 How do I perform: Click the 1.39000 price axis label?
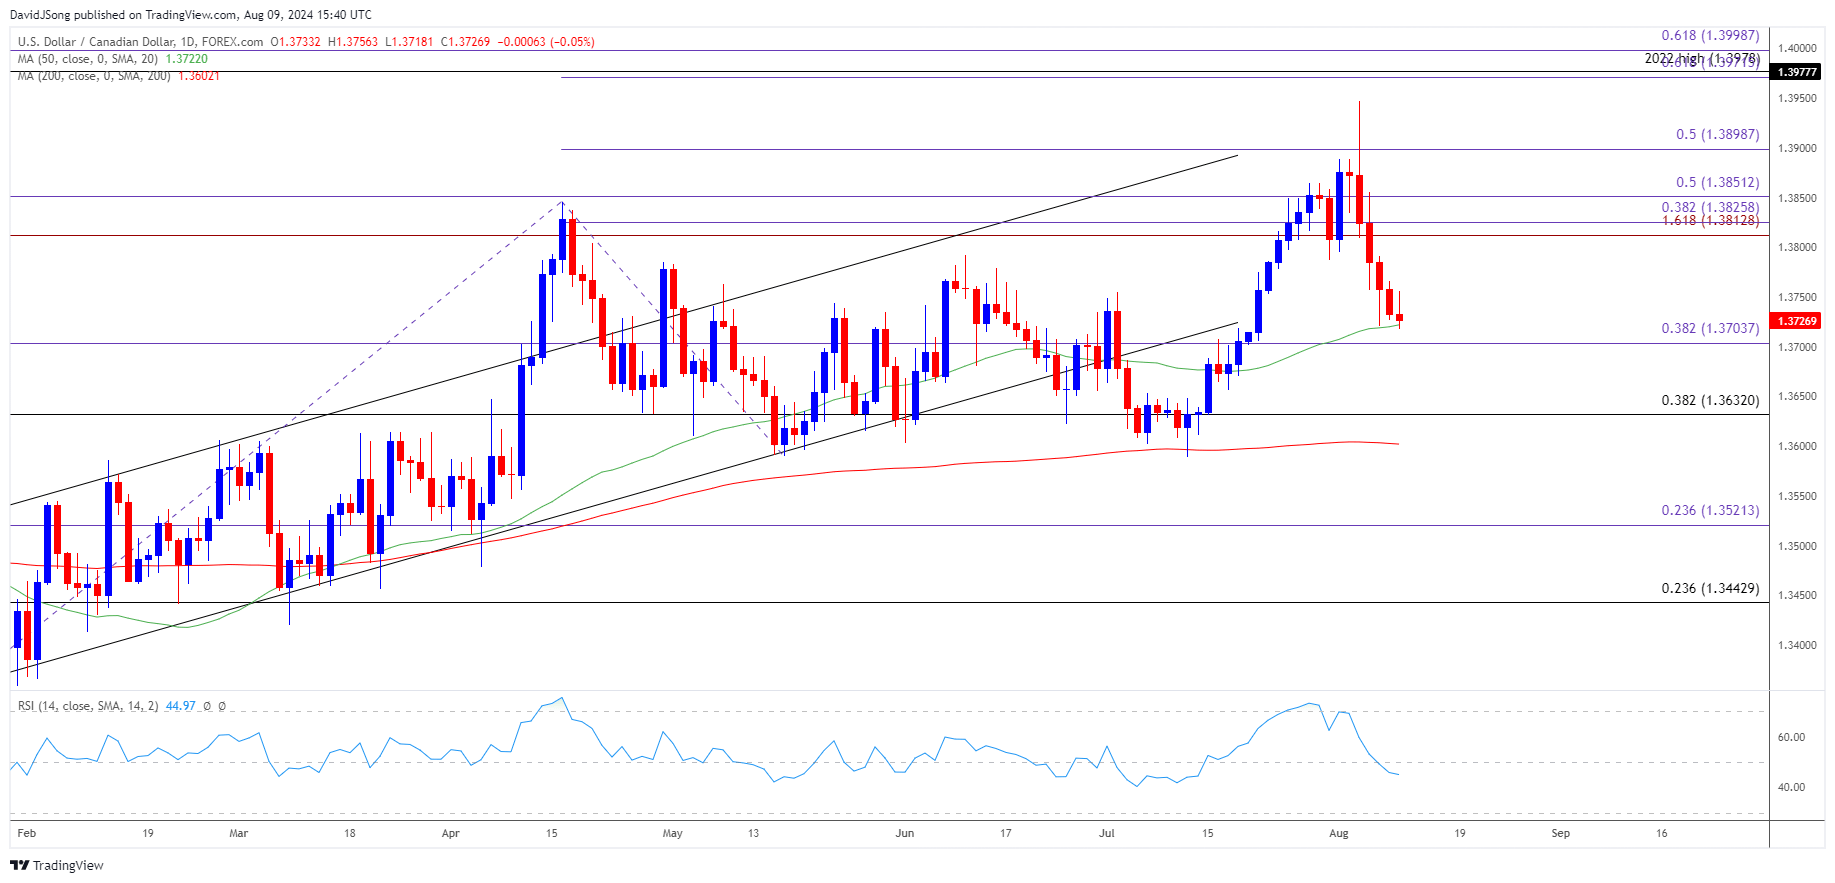pos(1797,148)
